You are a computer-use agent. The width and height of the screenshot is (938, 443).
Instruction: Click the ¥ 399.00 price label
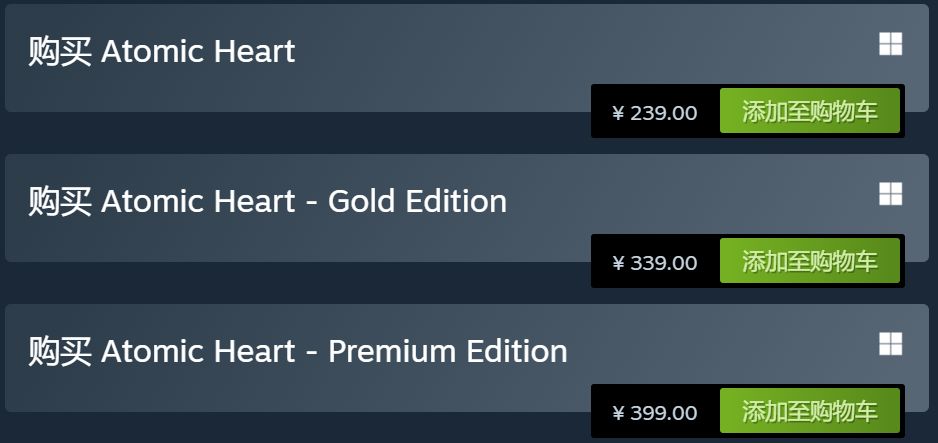coord(655,413)
